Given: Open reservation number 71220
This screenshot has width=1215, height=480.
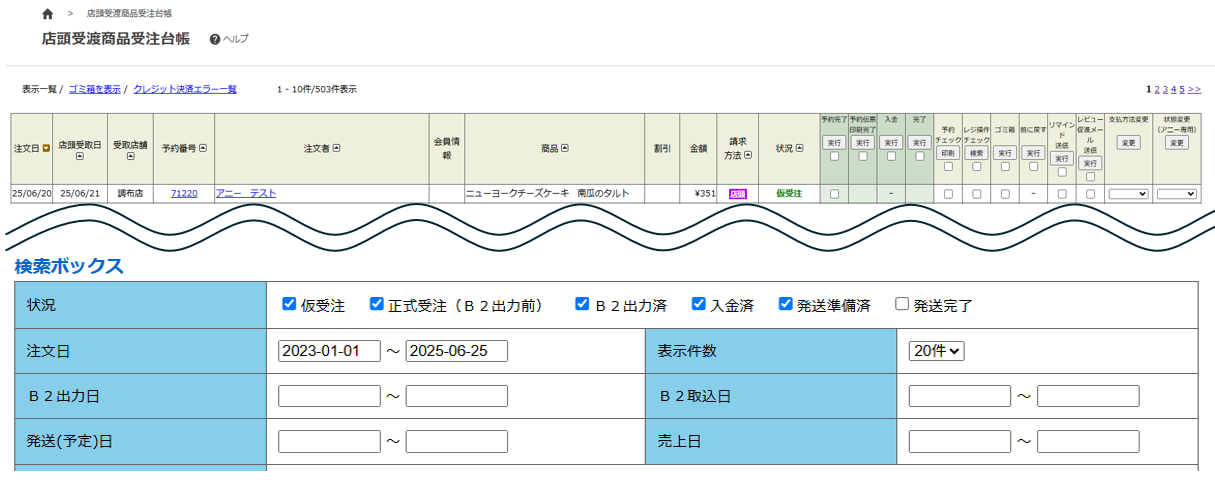Looking at the screenshot, I should [184, 194].
